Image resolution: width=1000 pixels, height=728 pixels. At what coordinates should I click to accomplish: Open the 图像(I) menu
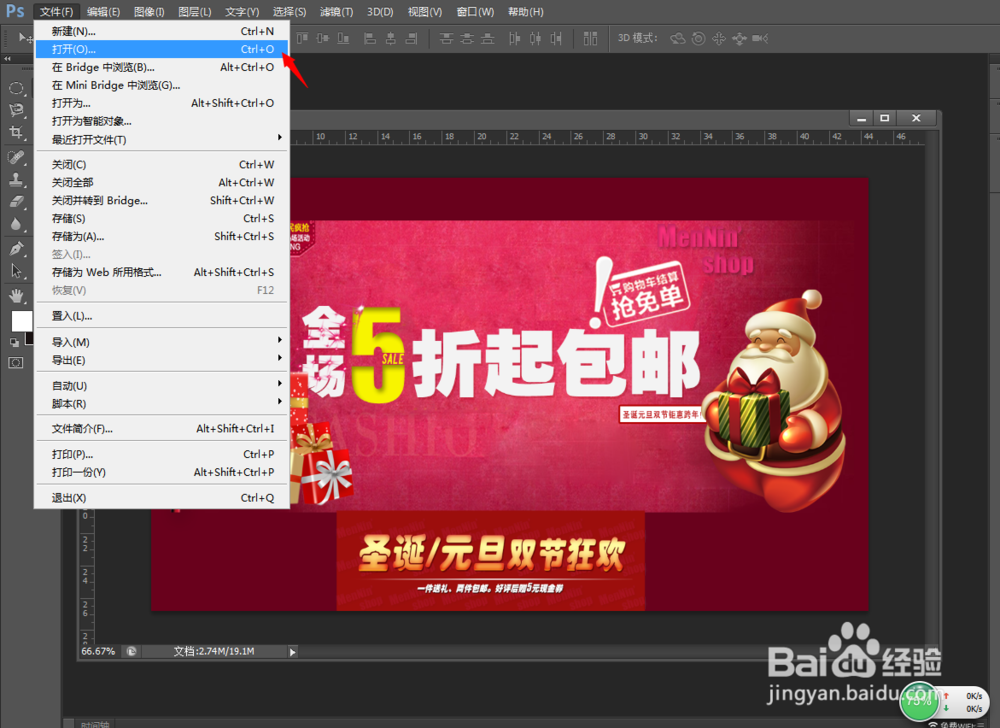click(x=149, y=11)
